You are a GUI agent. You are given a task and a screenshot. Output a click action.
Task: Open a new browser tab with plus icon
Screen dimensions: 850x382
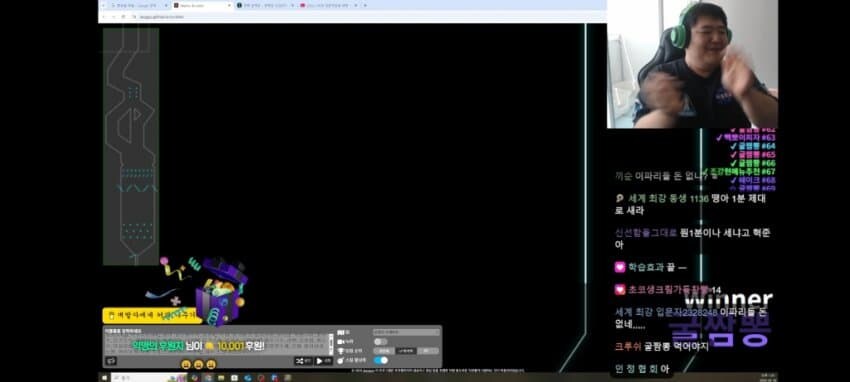365,5
